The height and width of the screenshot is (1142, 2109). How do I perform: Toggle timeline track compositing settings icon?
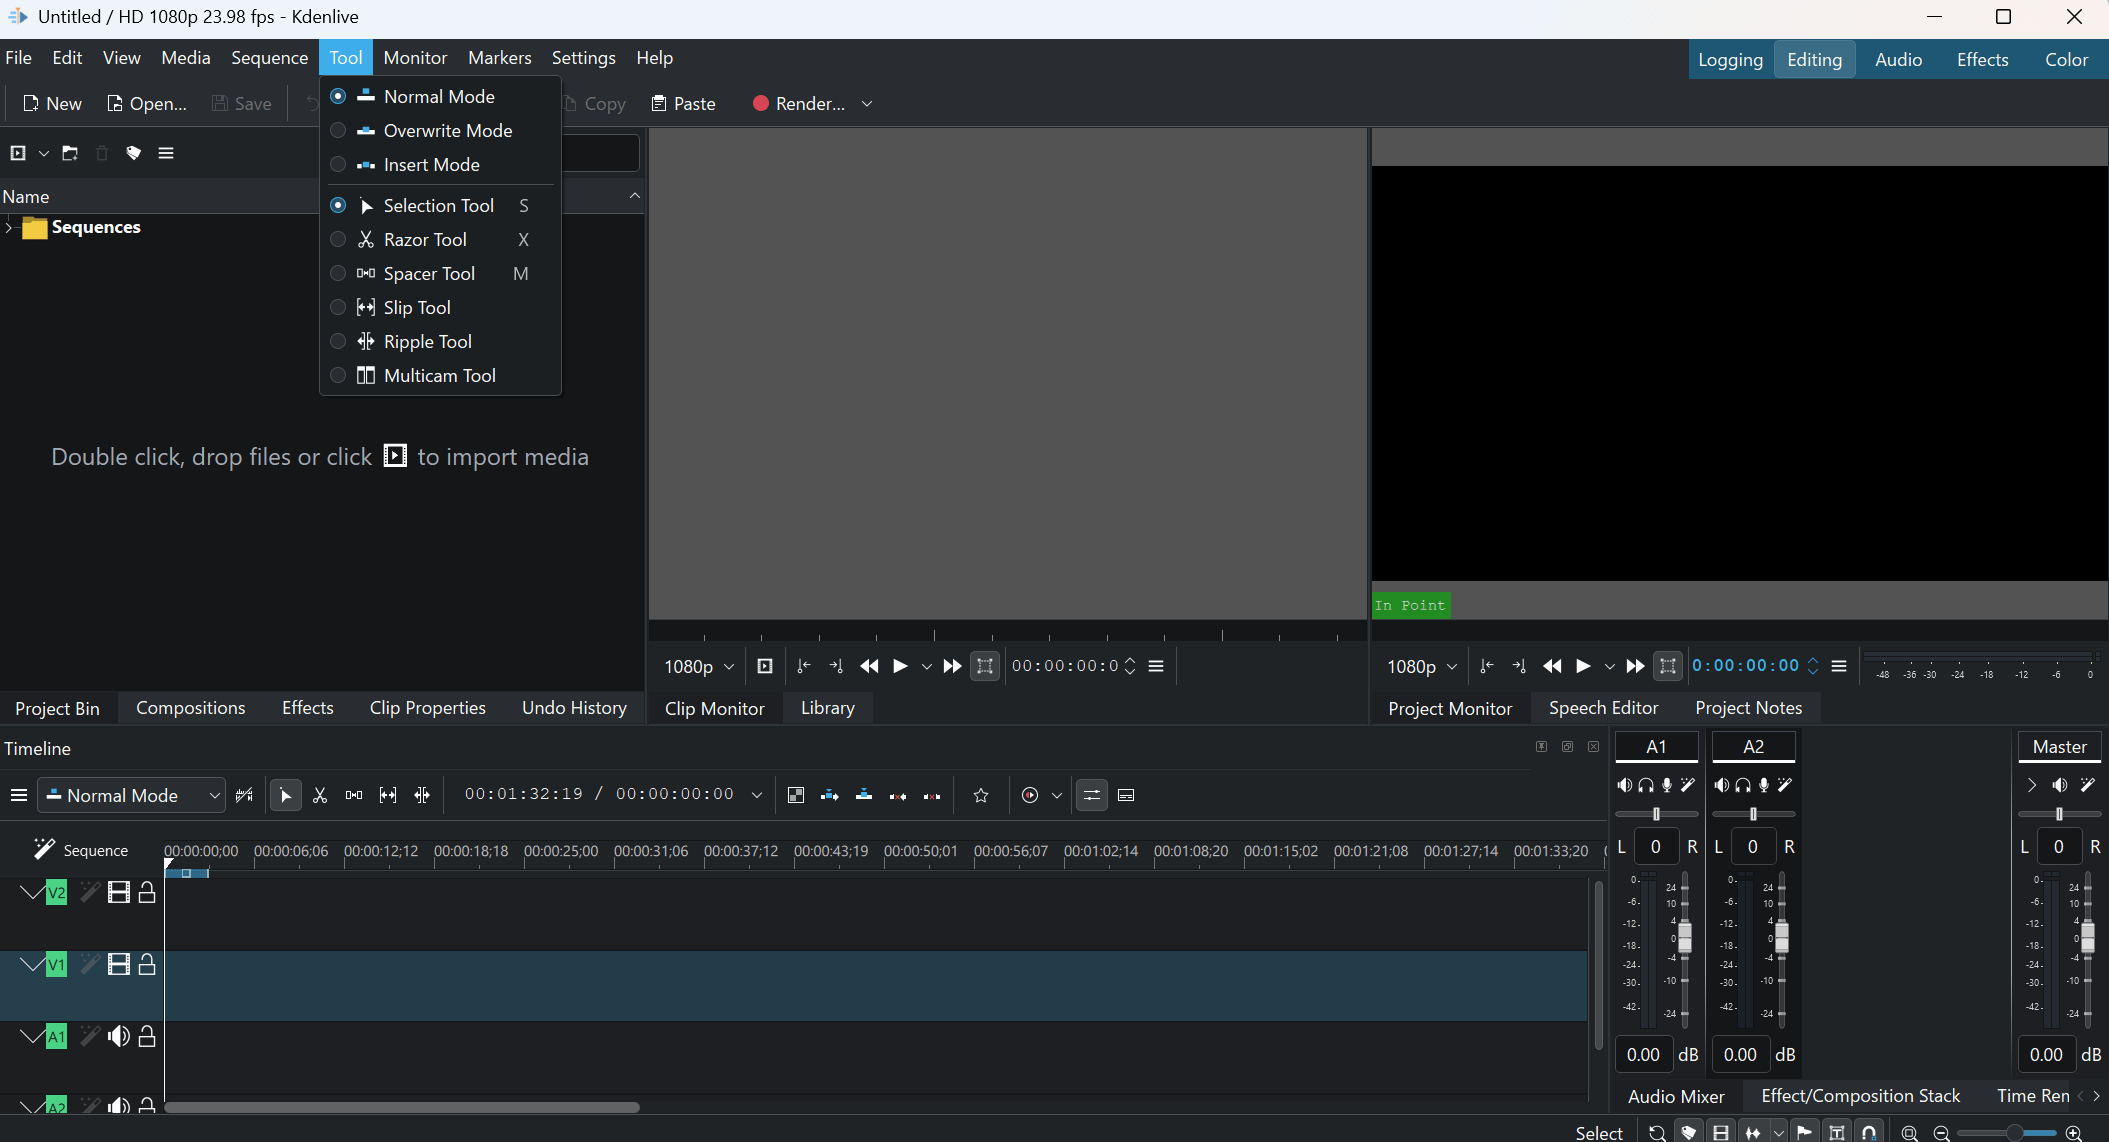point(1092,795)
